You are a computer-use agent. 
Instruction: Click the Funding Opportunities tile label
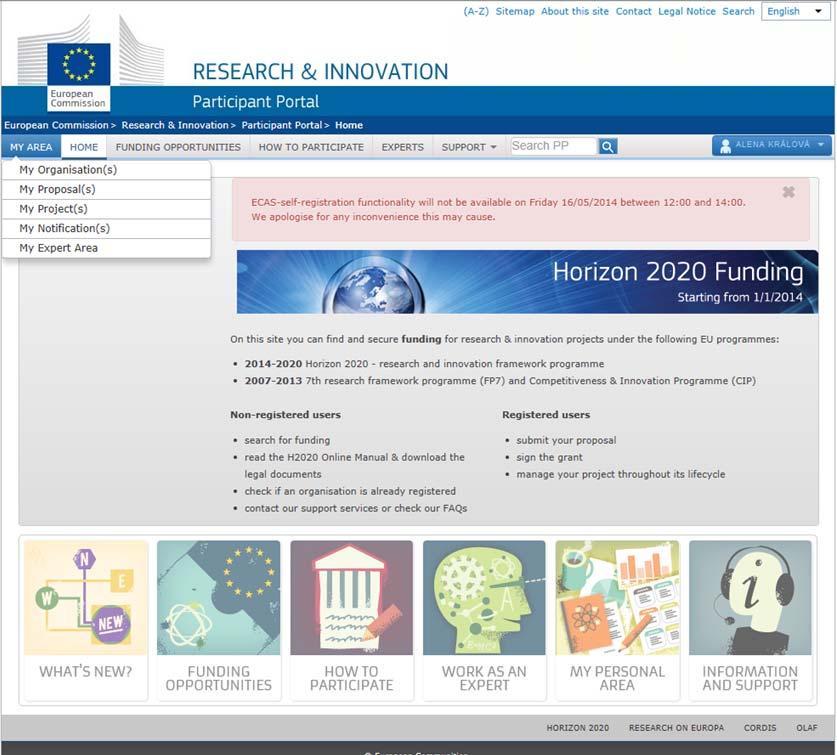point(218,678)
